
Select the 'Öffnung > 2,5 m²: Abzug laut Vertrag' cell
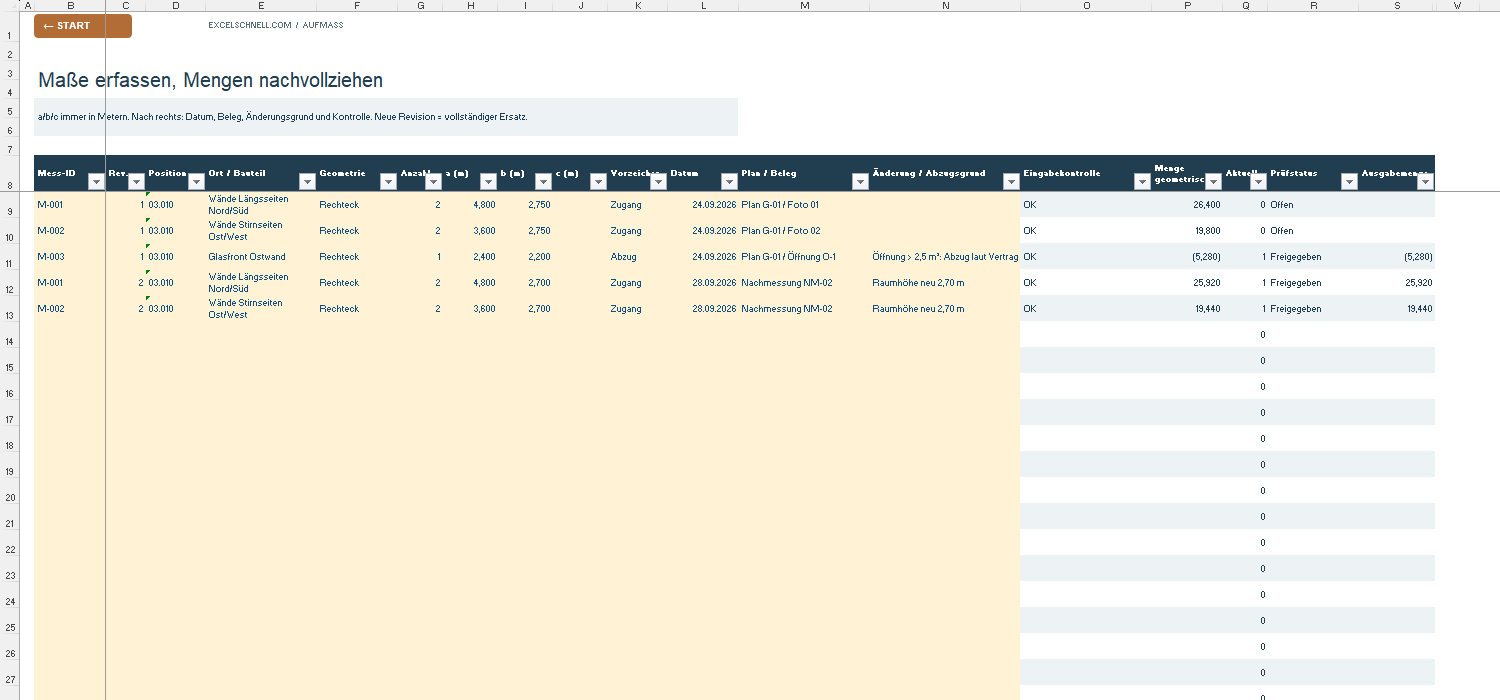(945, 257)
